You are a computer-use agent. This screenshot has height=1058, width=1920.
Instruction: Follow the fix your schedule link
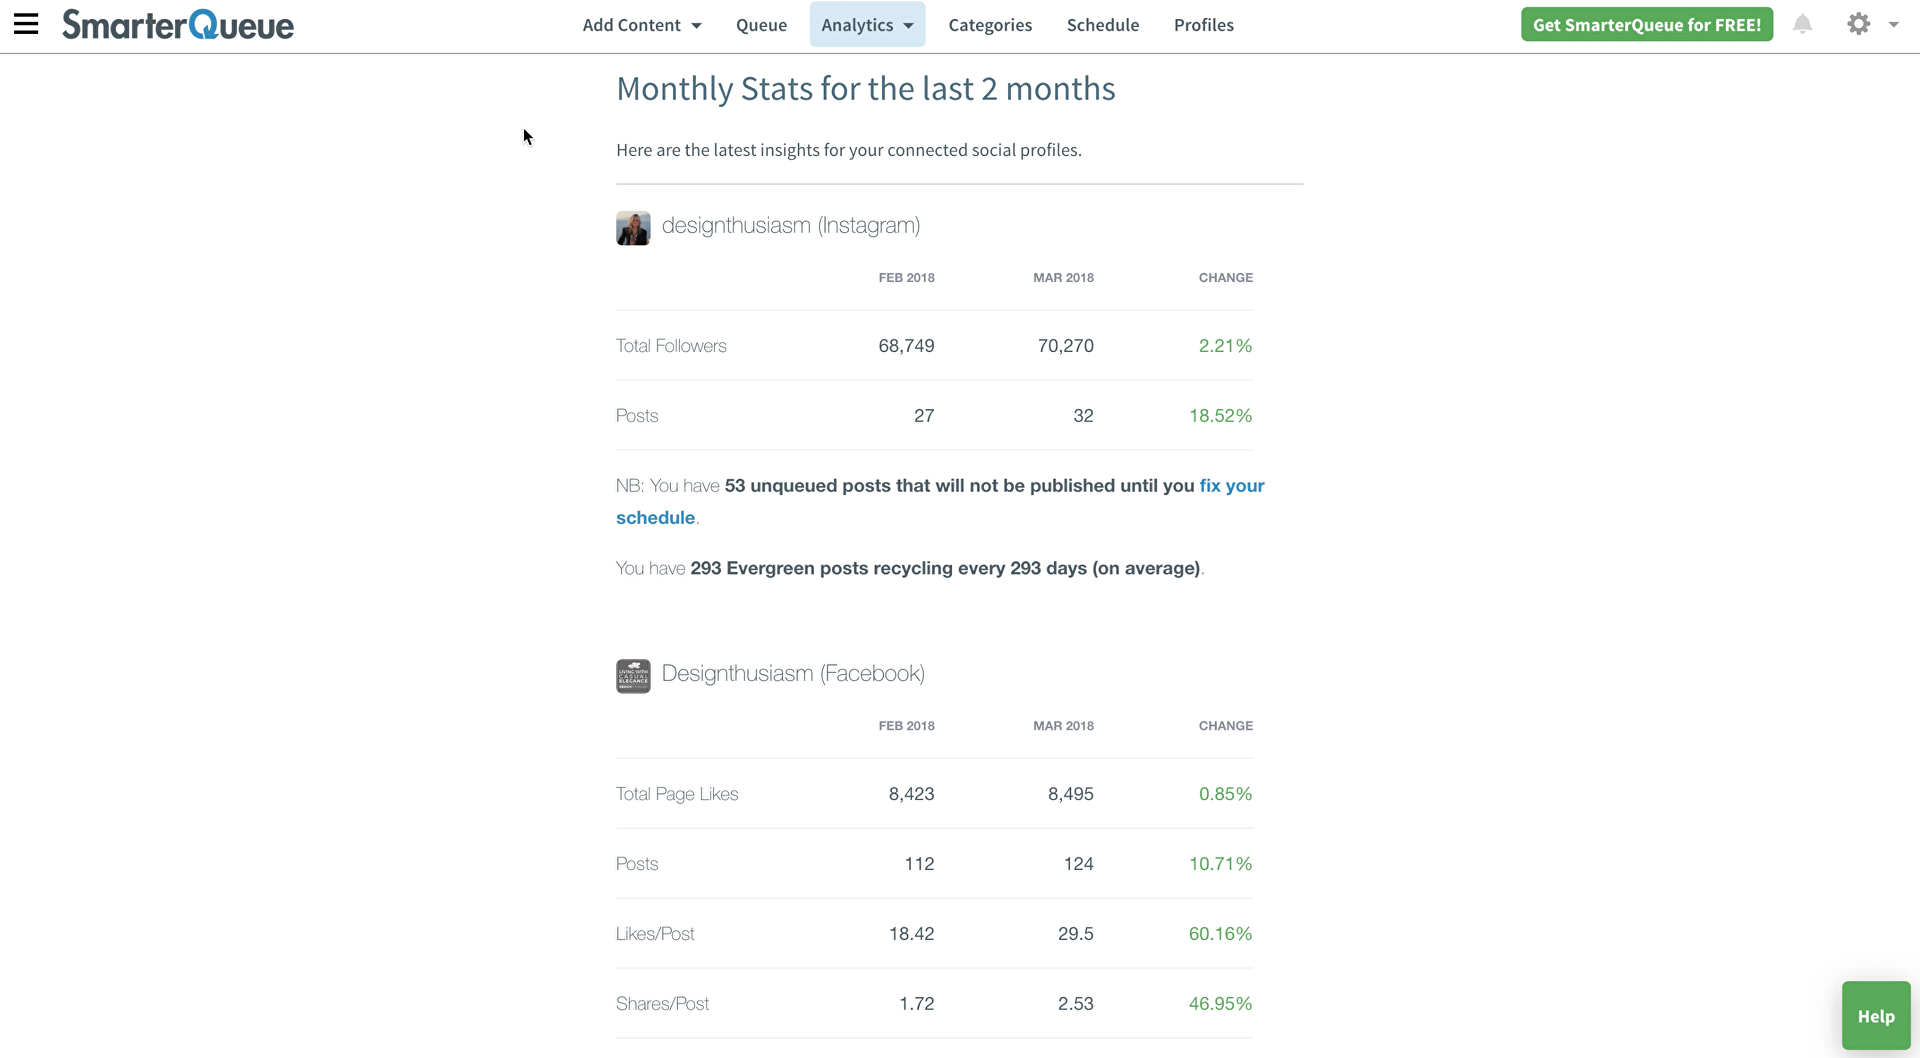(x=940, y=502)
